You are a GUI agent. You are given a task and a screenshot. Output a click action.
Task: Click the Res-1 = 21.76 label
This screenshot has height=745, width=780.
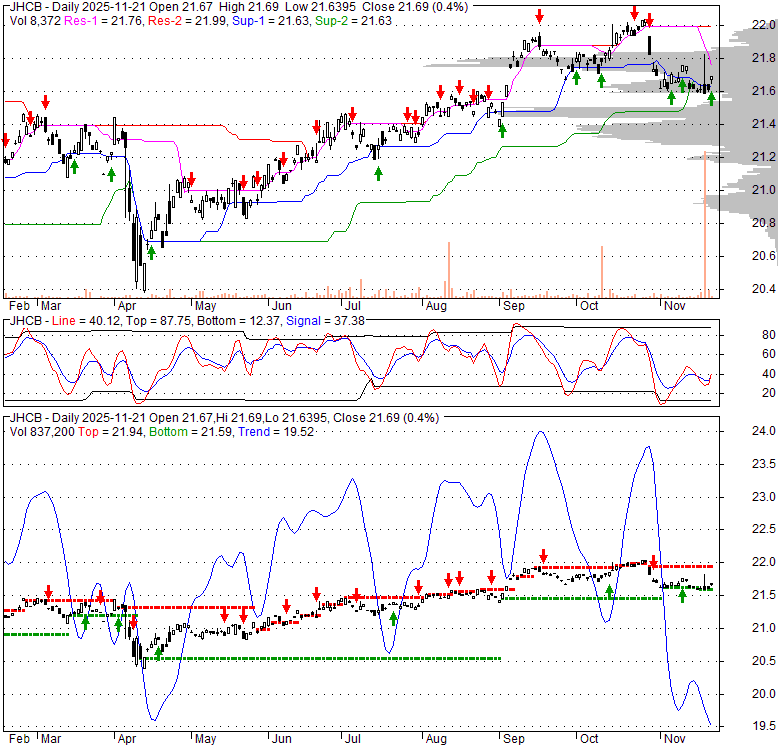coord(101,21)
